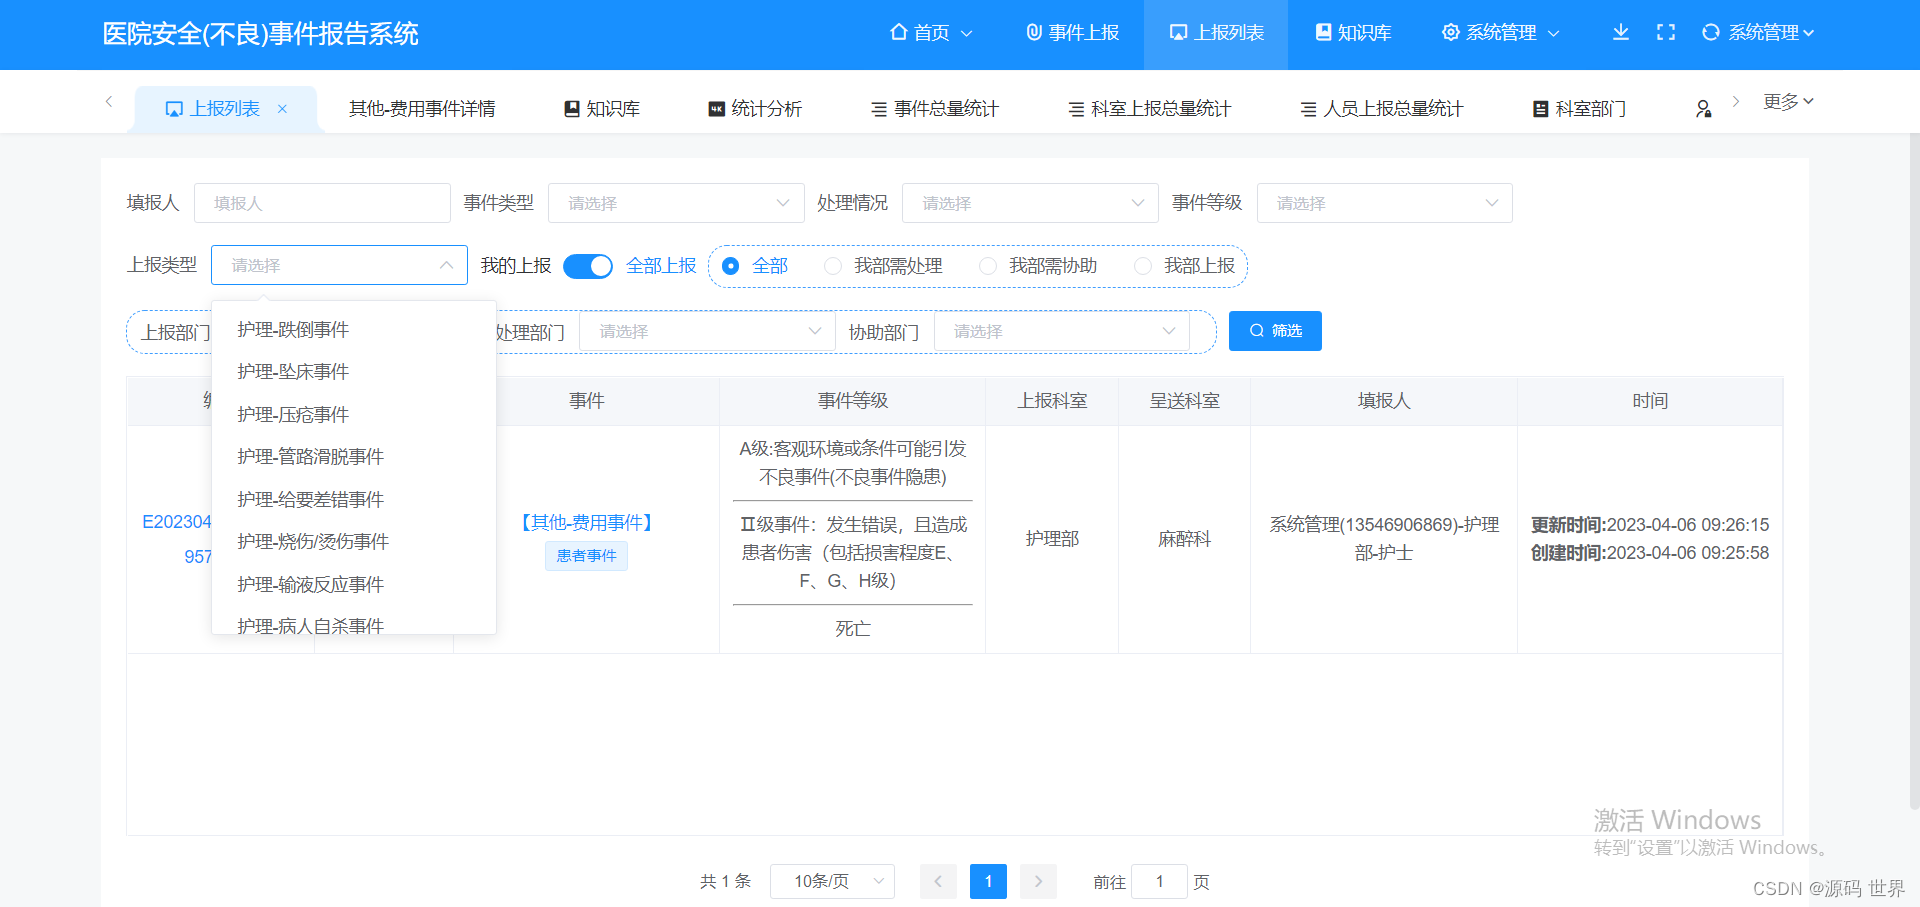The image size is (1920, 907).
Task: Click the 麻醉科 cell
Action: 1184,539
